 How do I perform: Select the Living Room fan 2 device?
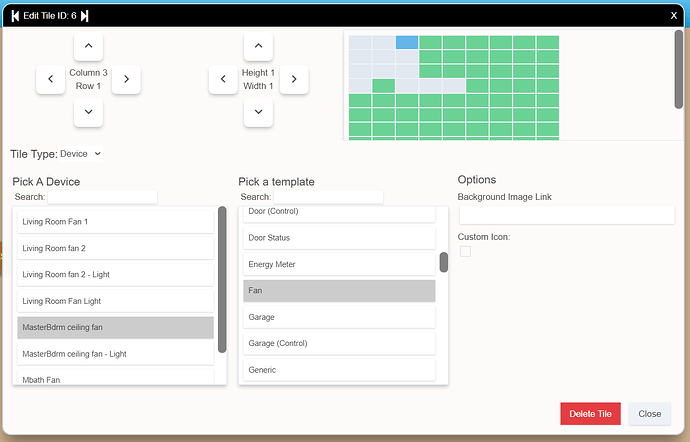[x=115, y=248]
